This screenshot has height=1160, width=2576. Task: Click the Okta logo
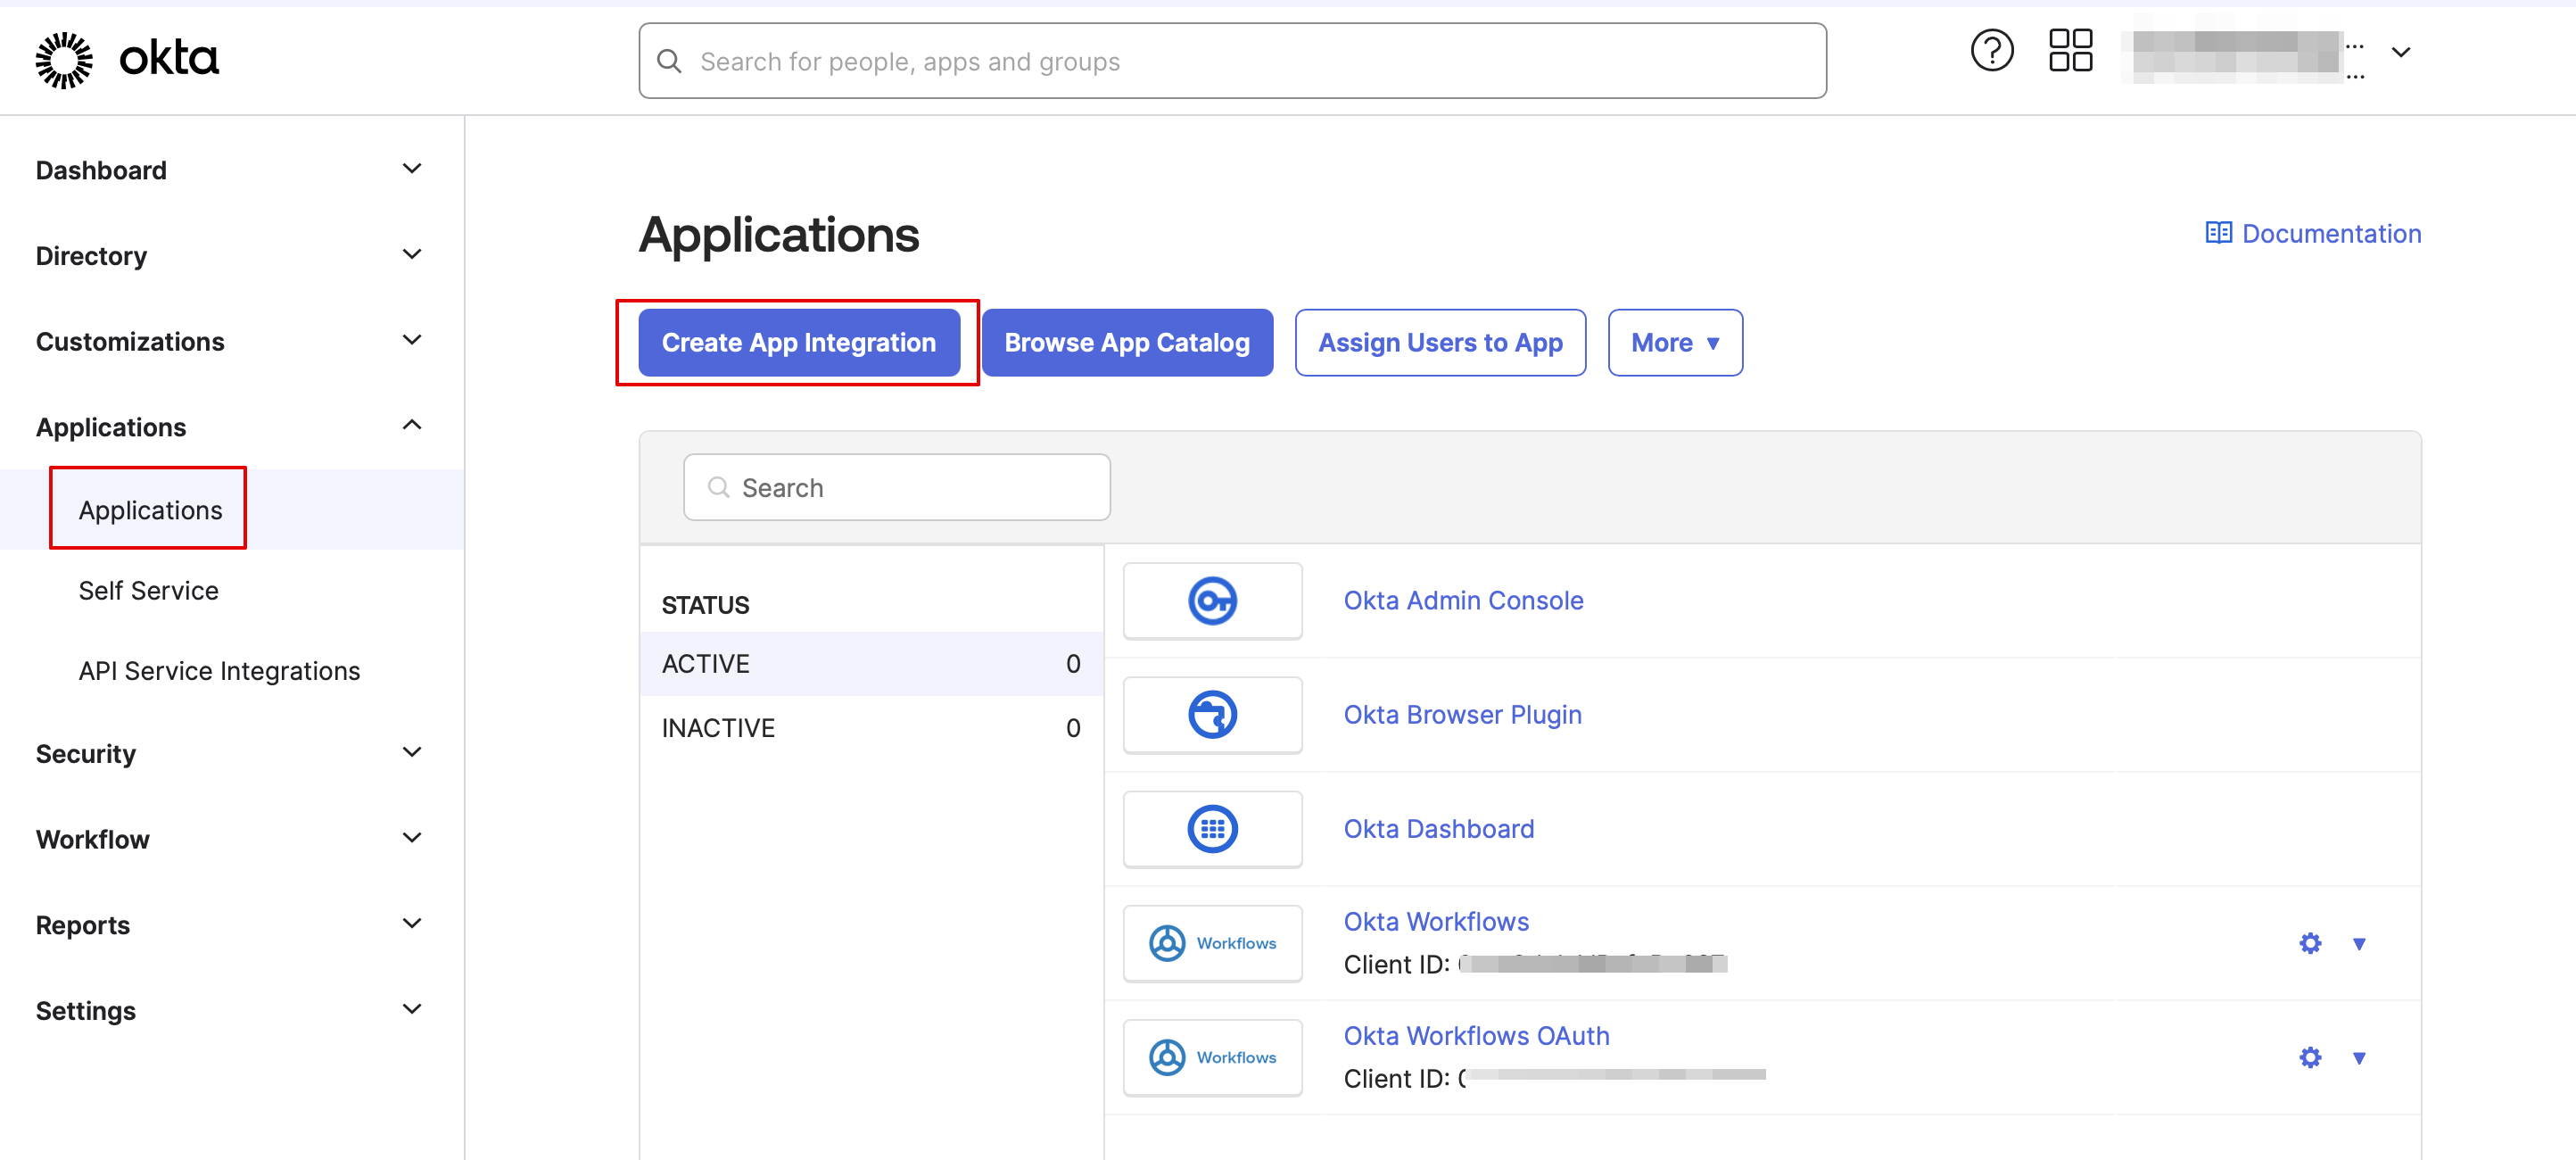(x=127, y=59)
